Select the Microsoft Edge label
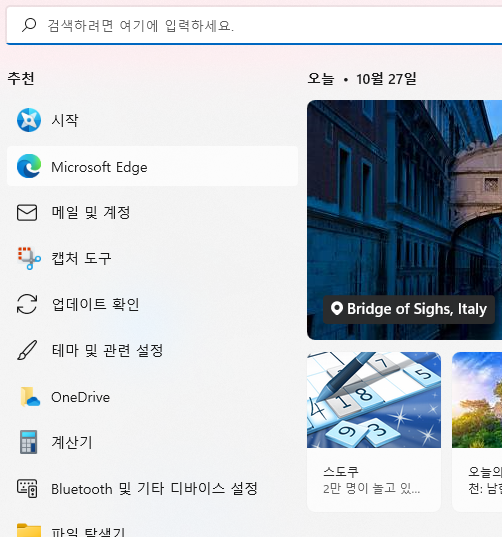Screen dimensions: 502x537 99,167
